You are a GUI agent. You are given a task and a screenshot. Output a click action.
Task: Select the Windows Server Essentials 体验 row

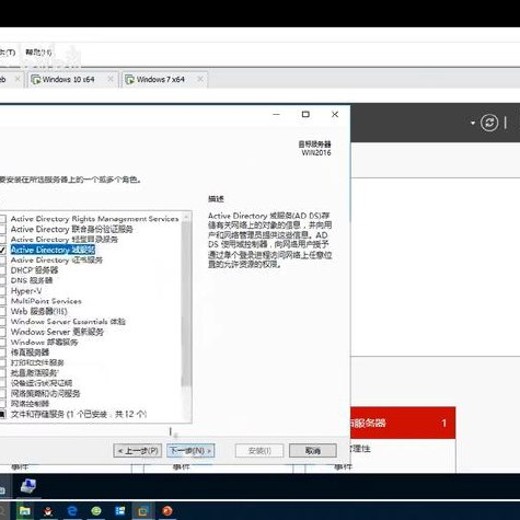pos(68,322)
